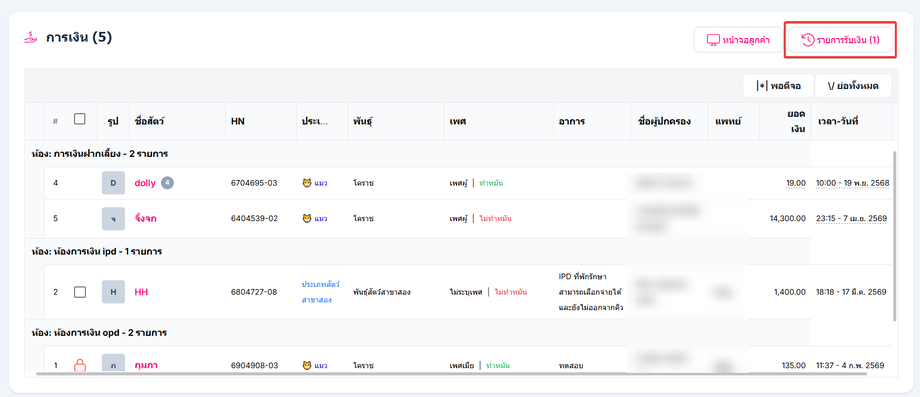
Task: Click the date 11:37 - 4 ก.พ. 2569
Action: [x=850, y=365]
